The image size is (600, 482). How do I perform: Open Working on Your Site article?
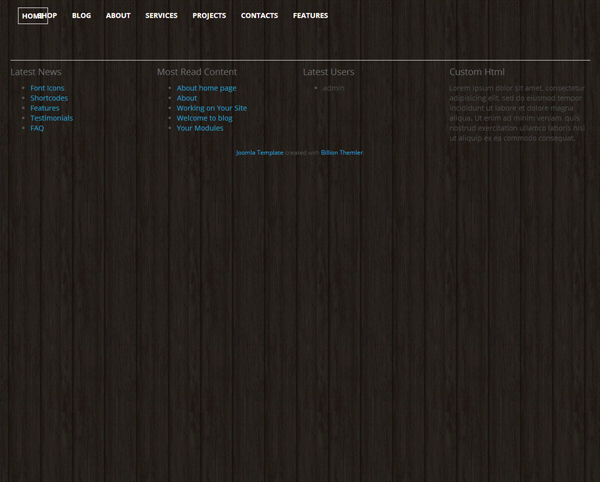[211, 108]
